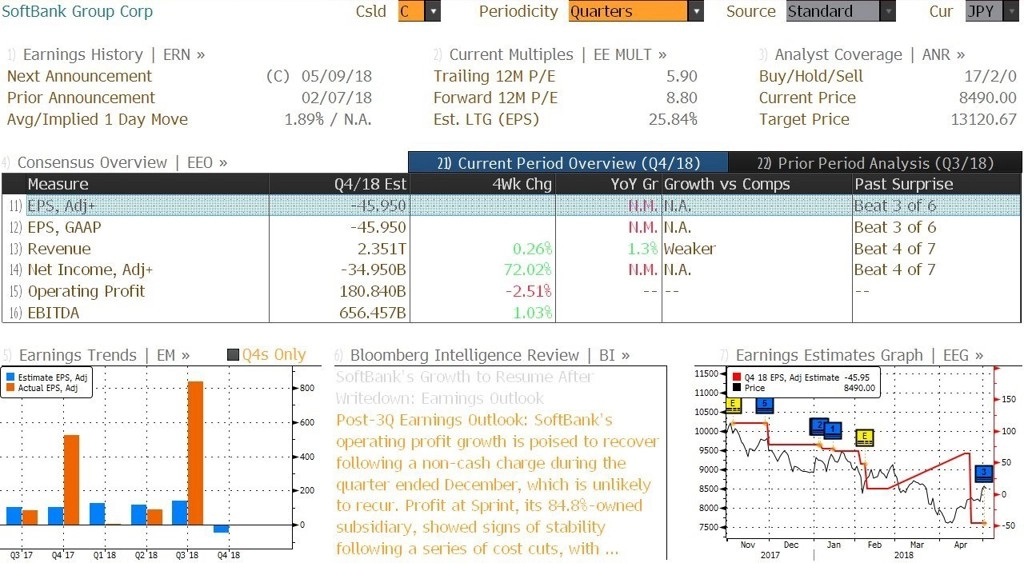The height and width of the screenshot is (563, 1024).
Task: Click blue Estimate EPS, Adj legend swatch
Action: click(x=10, y=378)
